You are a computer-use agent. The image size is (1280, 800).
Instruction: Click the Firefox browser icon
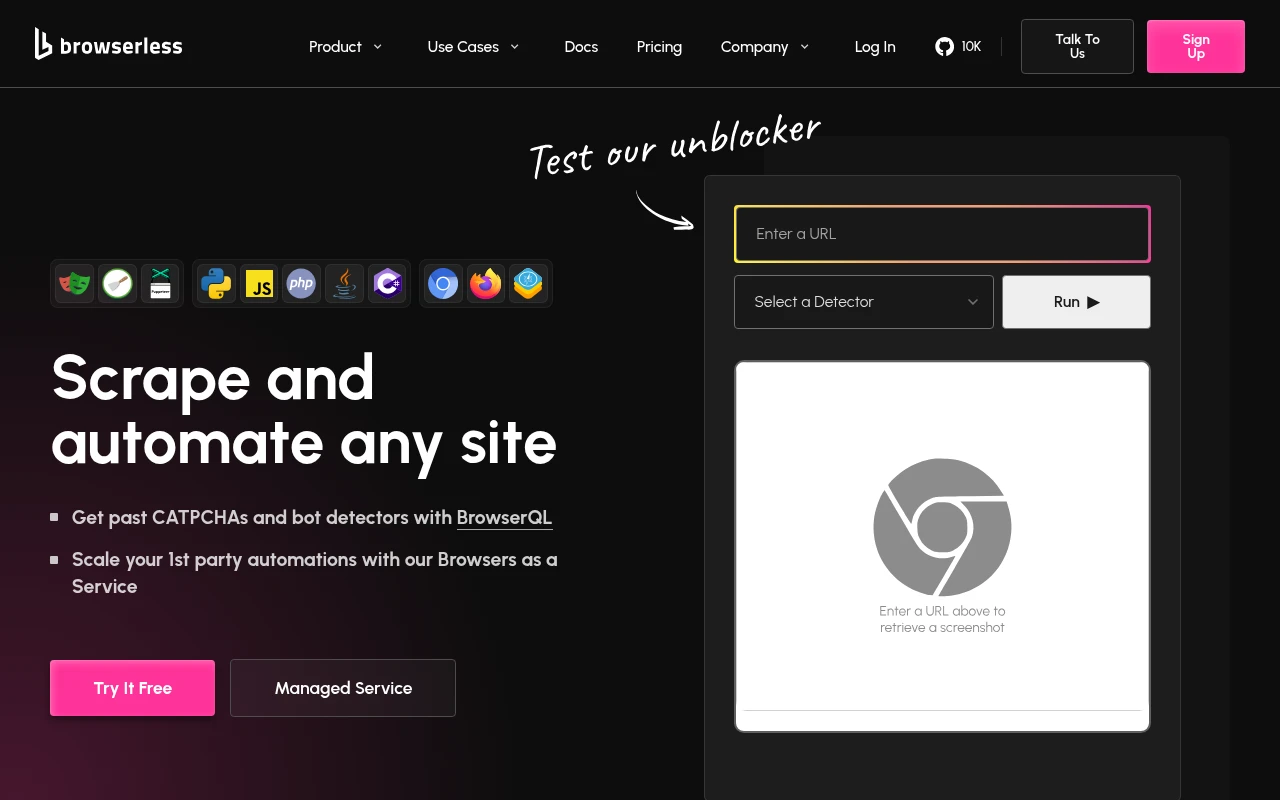(x=486, y=283)
